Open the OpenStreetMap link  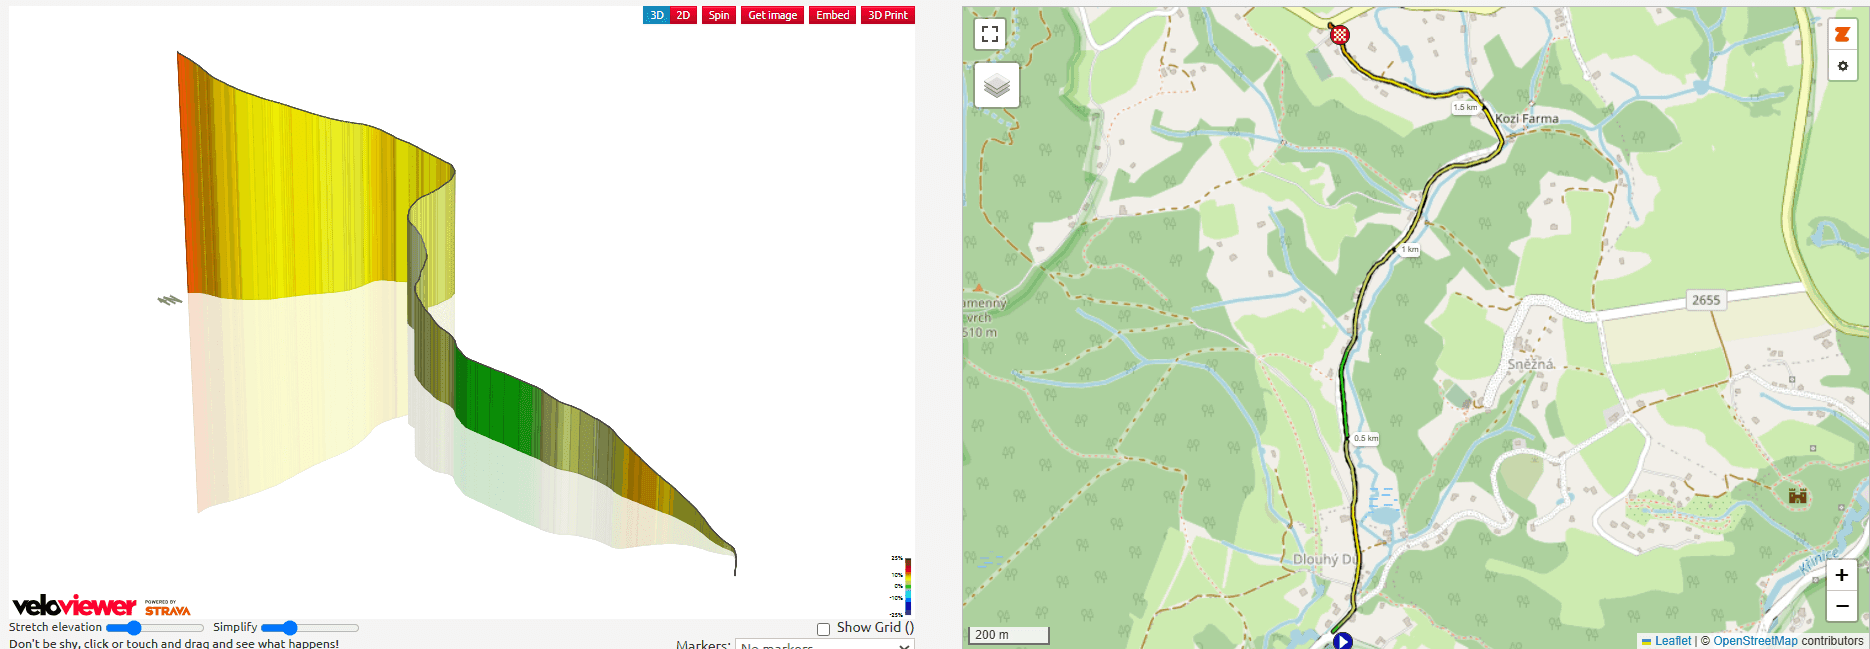(x=1755, y=641)
